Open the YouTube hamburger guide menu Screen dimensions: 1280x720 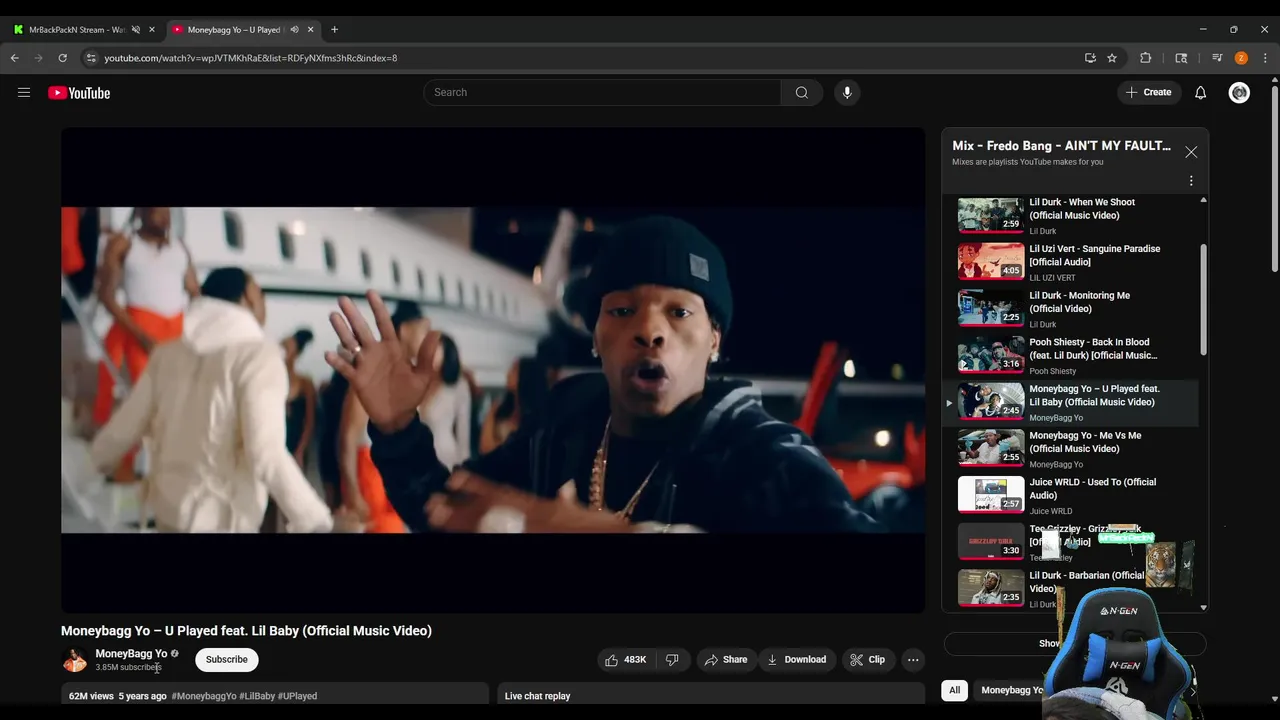point(24,93)
